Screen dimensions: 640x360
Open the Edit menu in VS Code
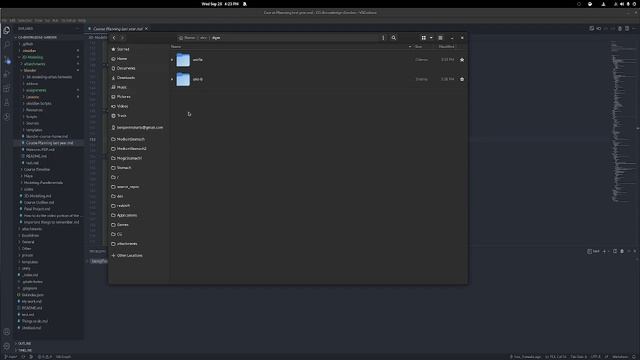12,20
